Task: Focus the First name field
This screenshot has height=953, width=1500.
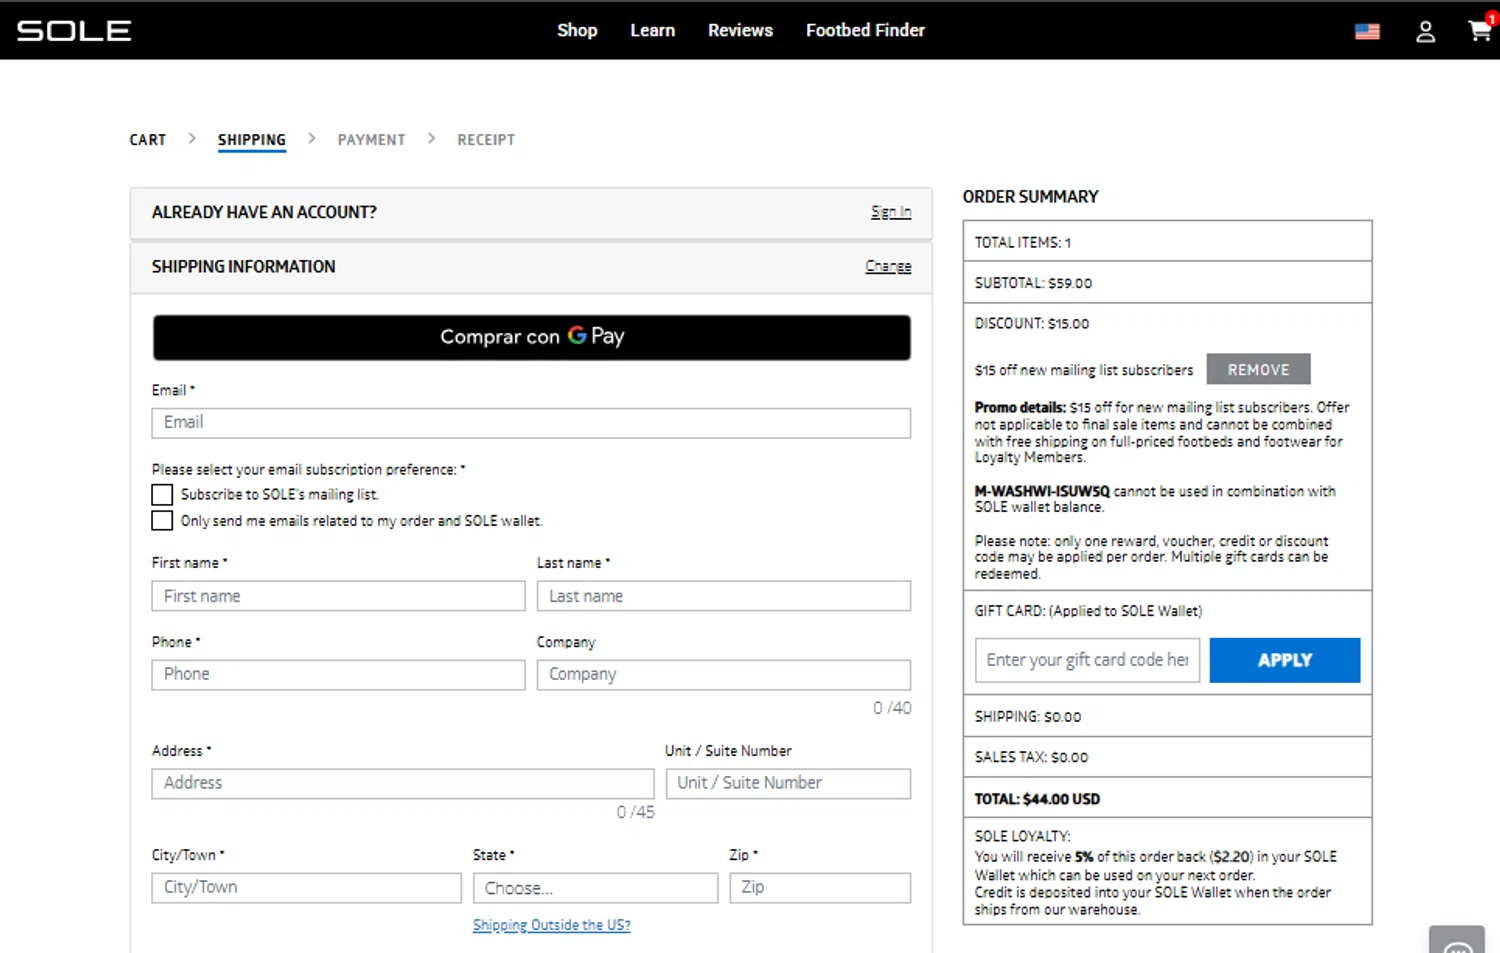Action: (338, 596)
